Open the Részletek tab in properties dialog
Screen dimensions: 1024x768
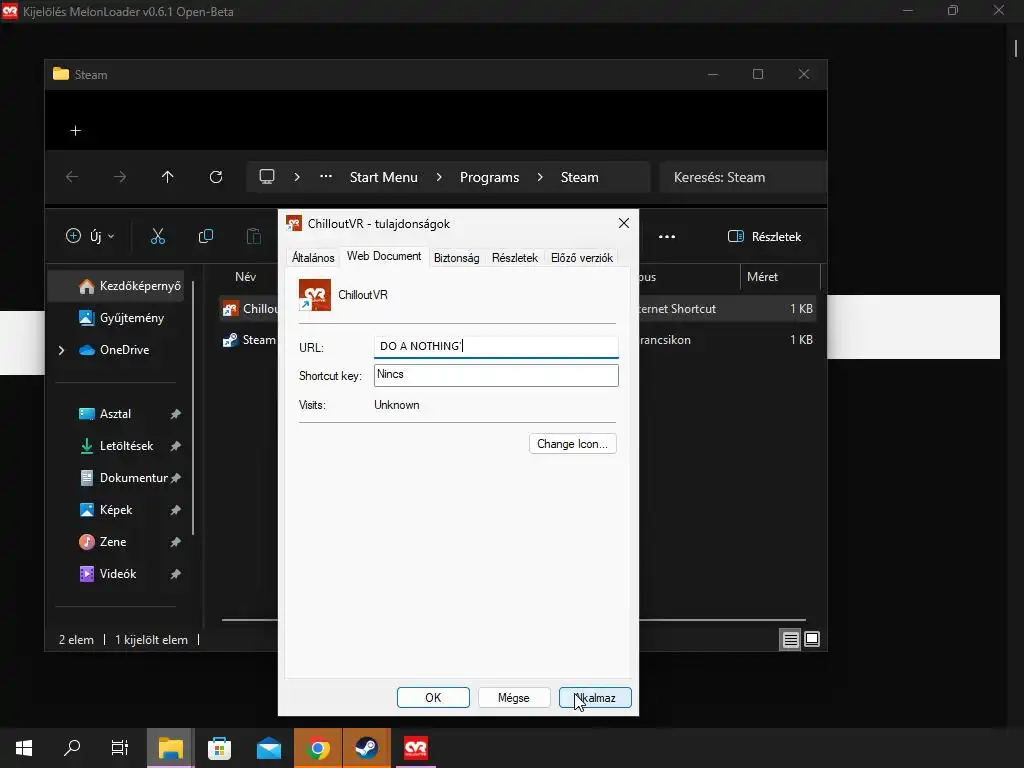tap(515, 257)
